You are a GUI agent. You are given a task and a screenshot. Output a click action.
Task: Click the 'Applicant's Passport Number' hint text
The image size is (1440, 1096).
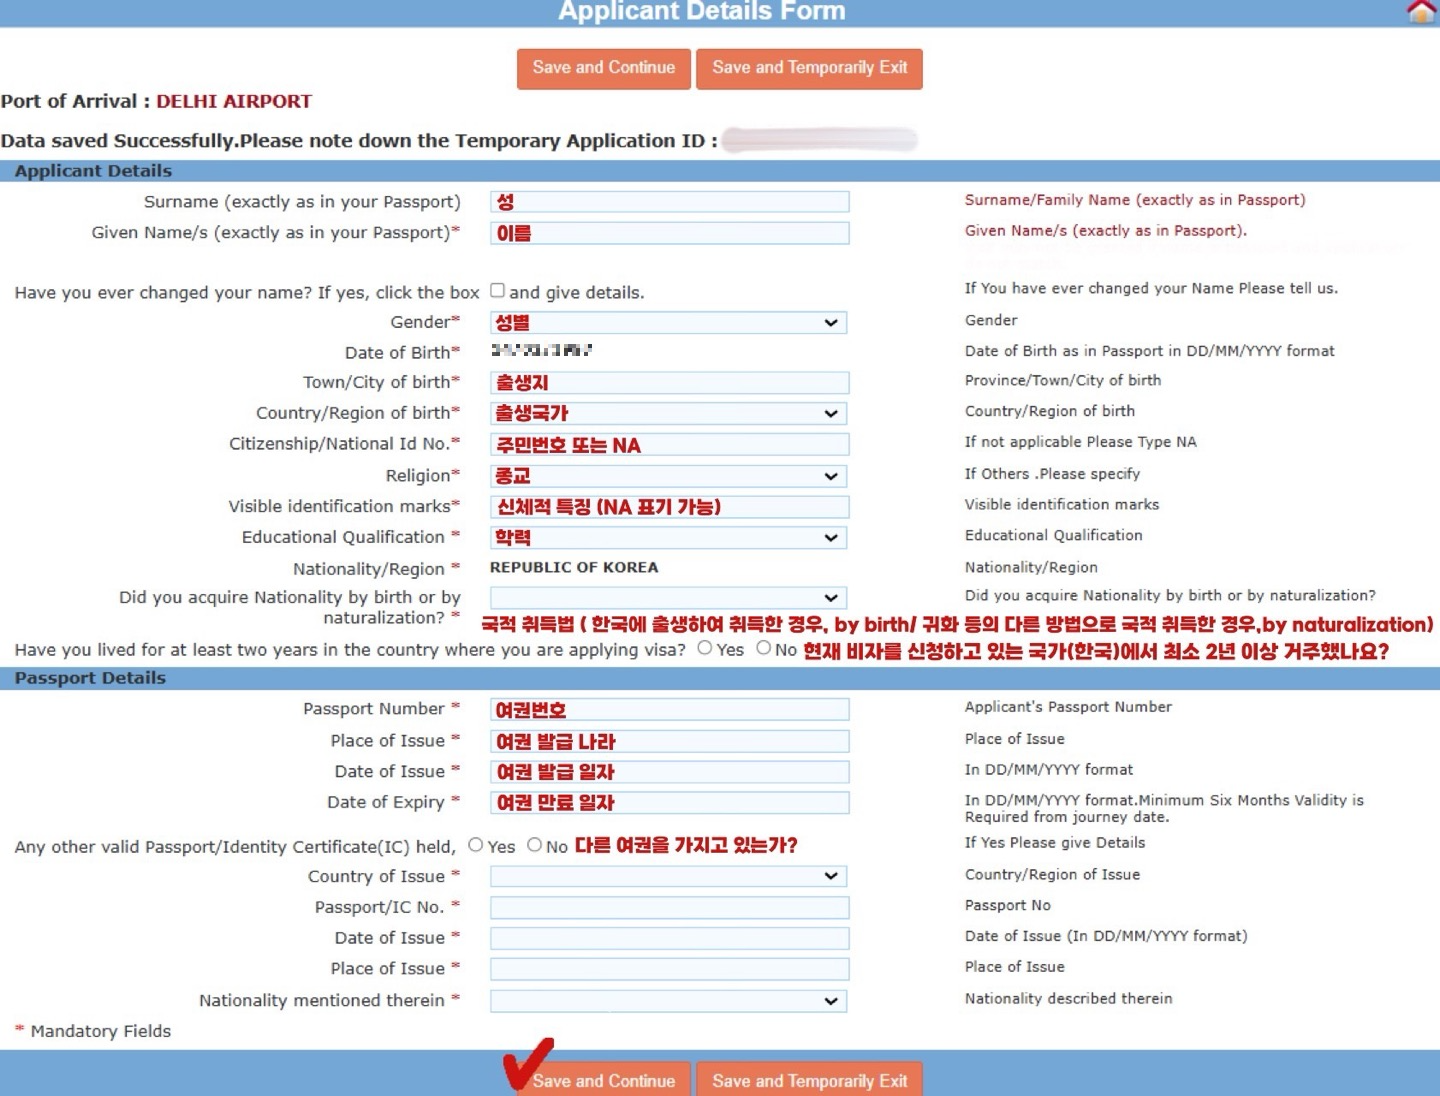1068,707
